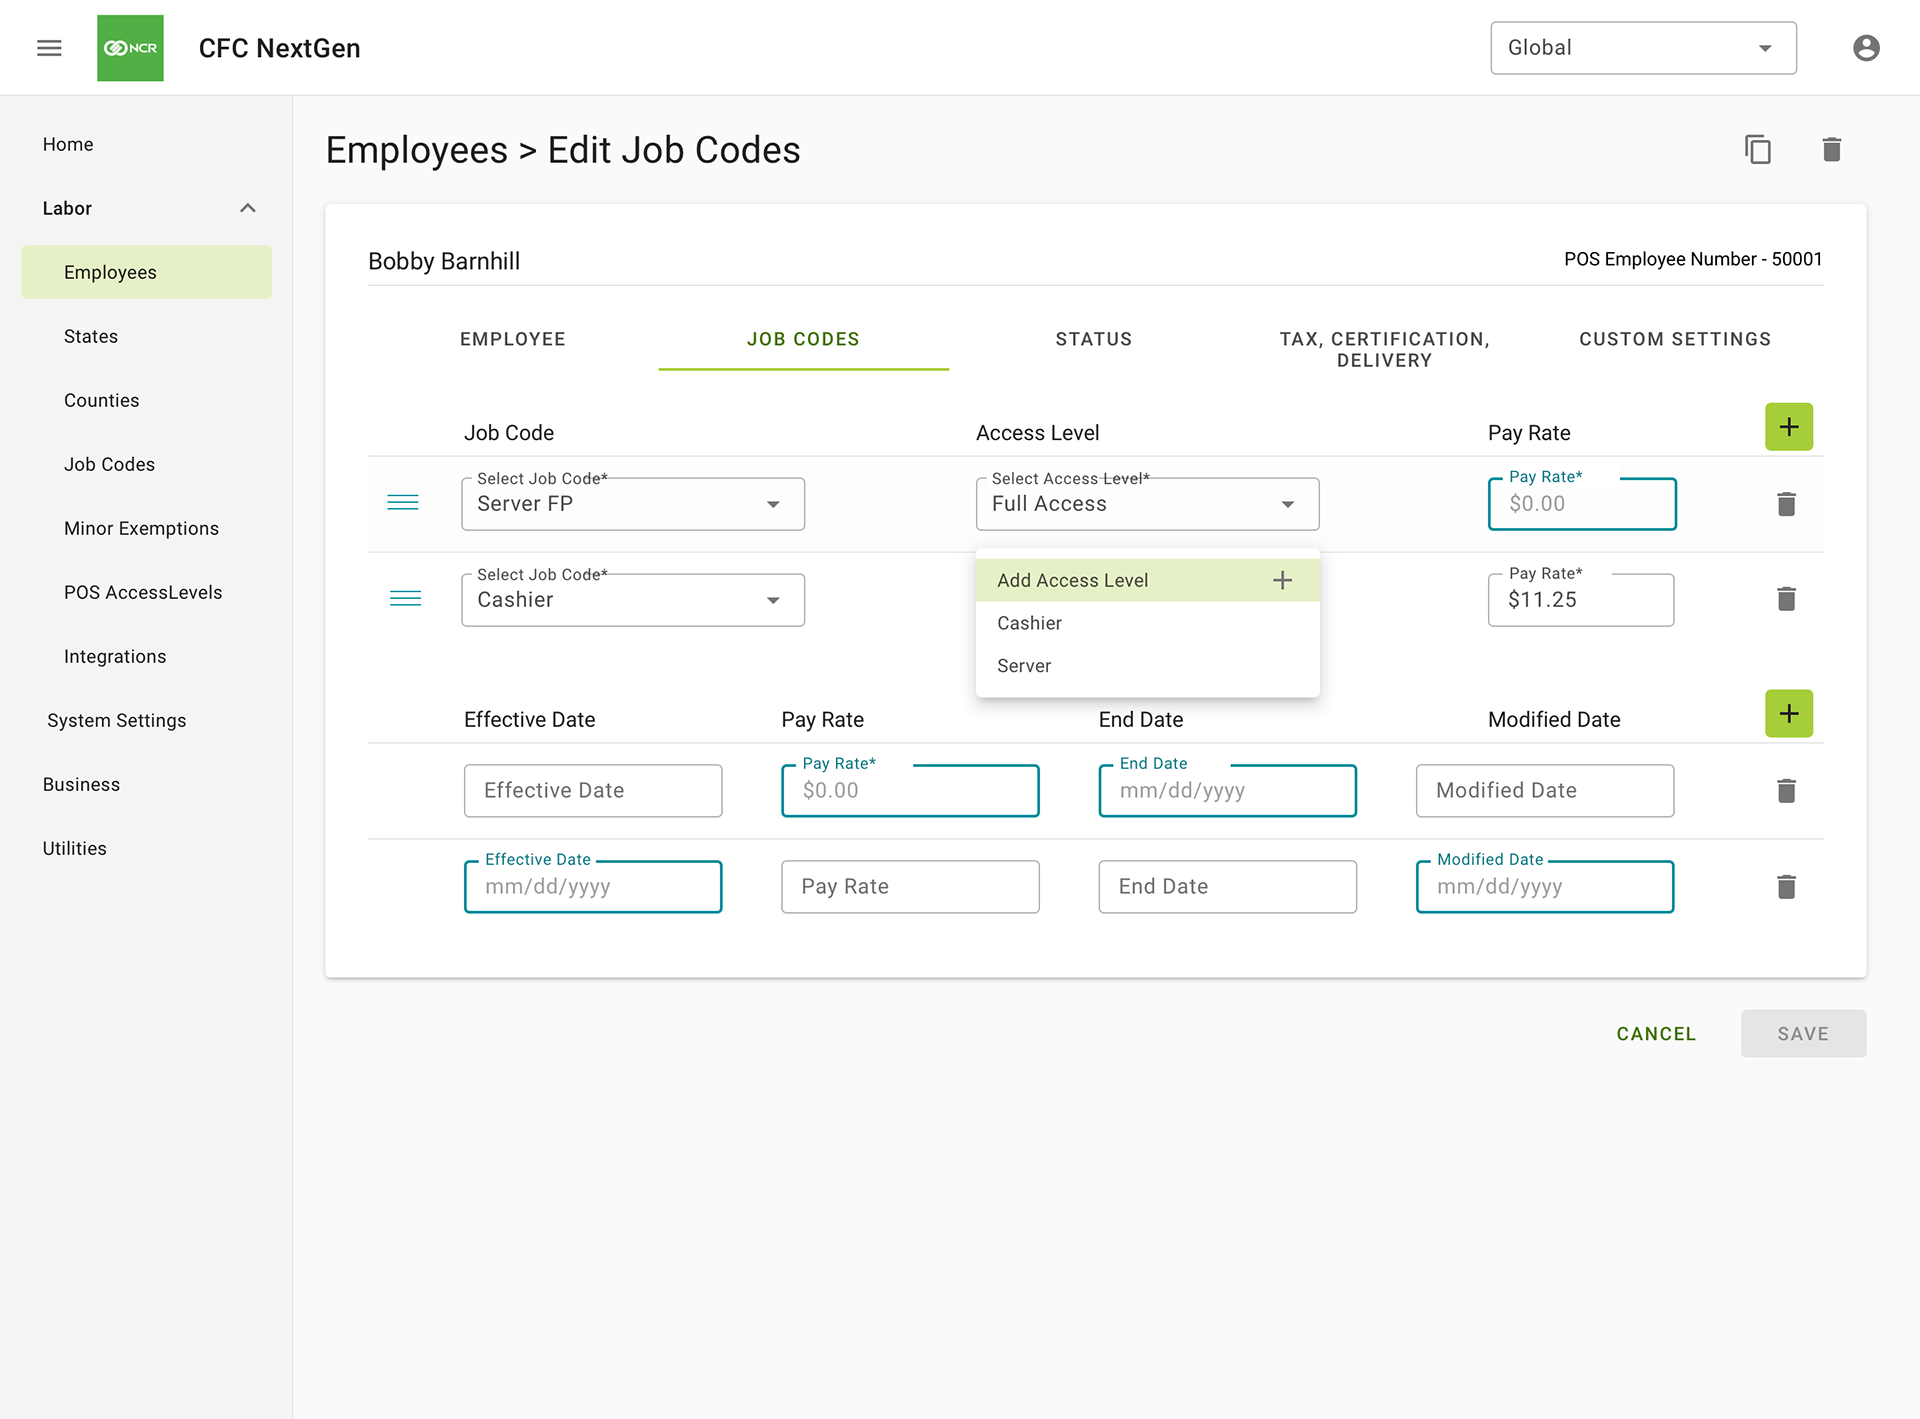Open the hamburger navigation menu
The height and width of the screenshot is (1419, 1920).
point(49,48)
